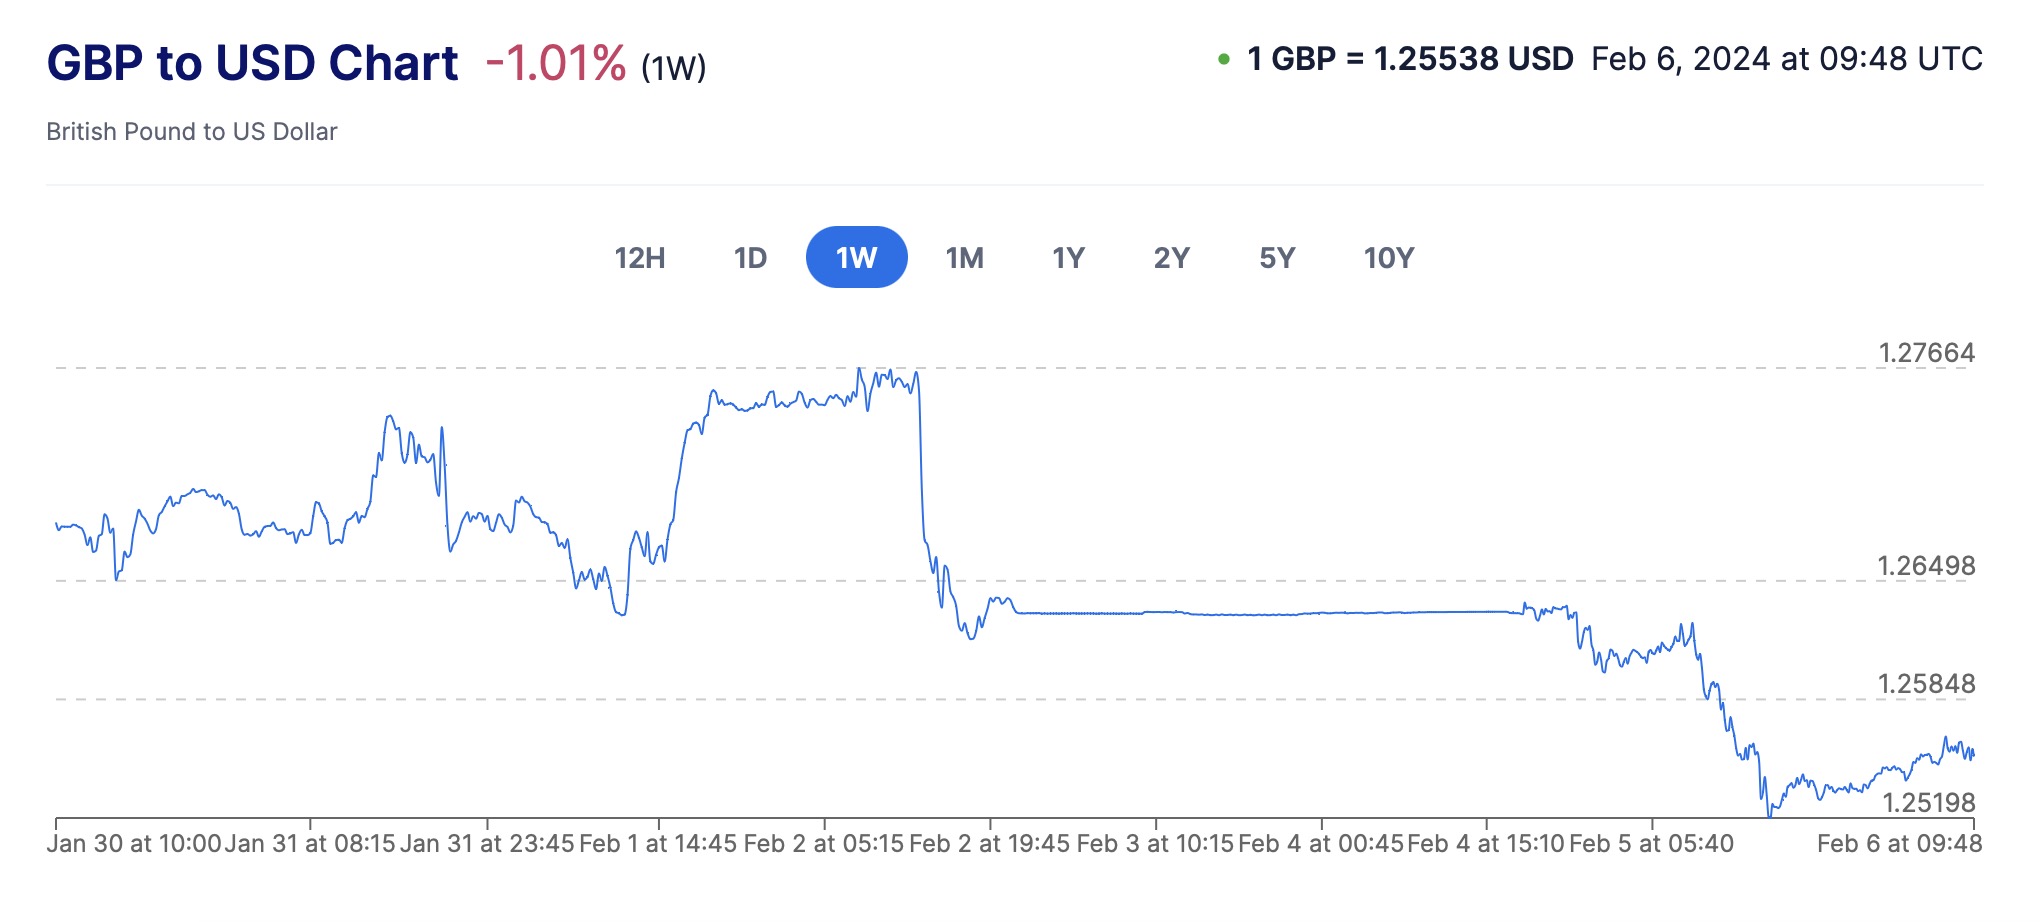
Task: Click the 1.25198 low price label
Action: click(1928, 803)
